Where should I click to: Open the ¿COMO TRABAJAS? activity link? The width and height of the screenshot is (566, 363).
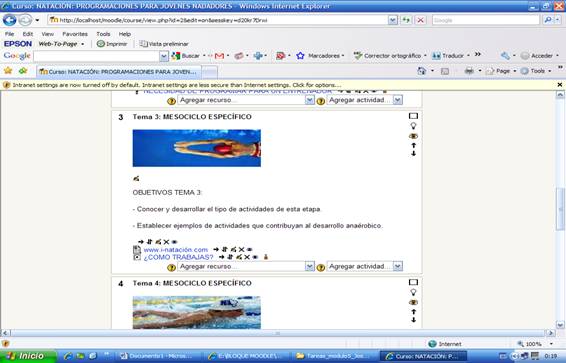pyautogui.click(x=178, y=257)
